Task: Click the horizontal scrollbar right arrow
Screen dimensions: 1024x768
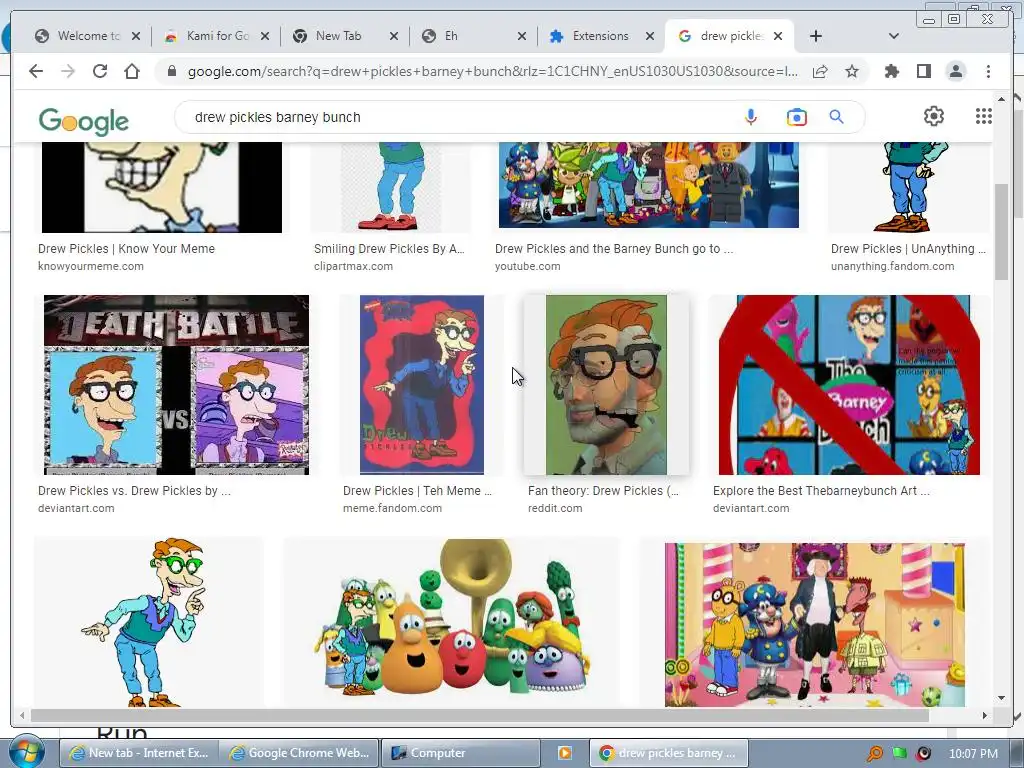Action: point(985,716)
